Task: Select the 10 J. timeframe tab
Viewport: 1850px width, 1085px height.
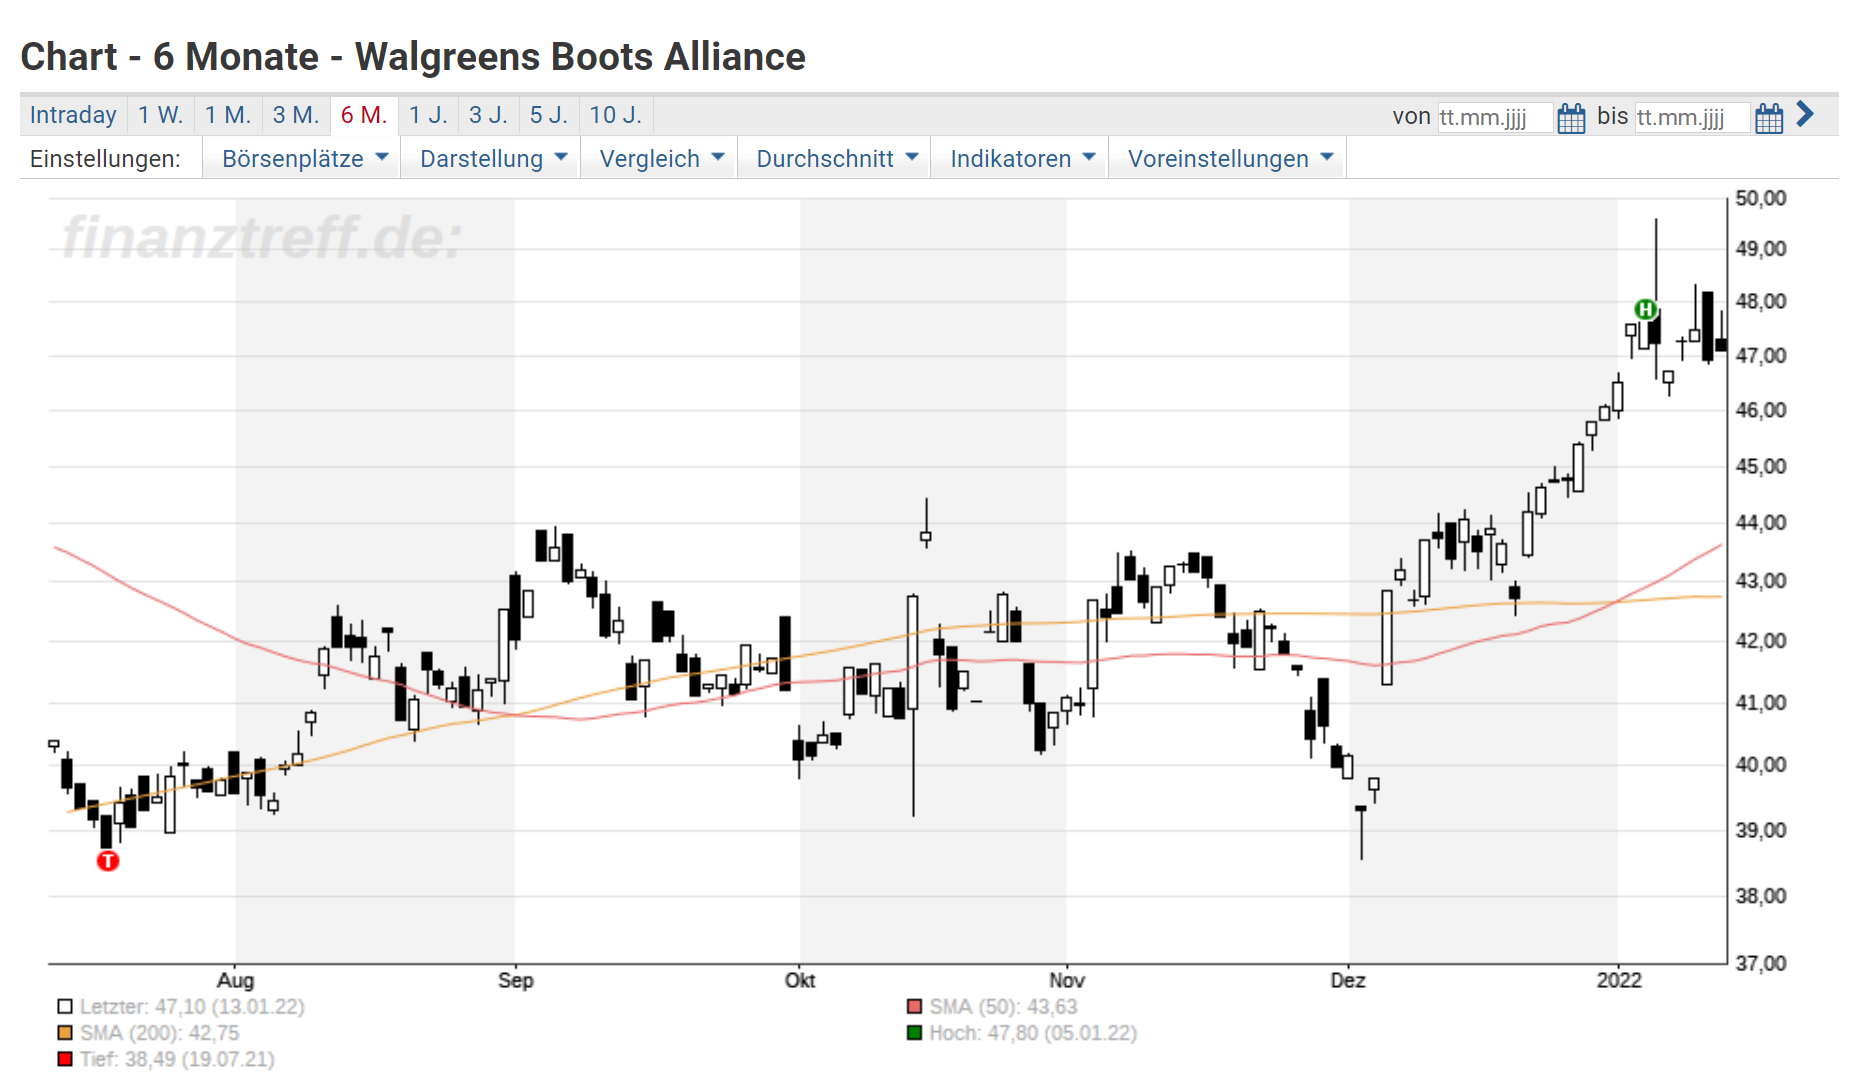Action: [615, 115]
